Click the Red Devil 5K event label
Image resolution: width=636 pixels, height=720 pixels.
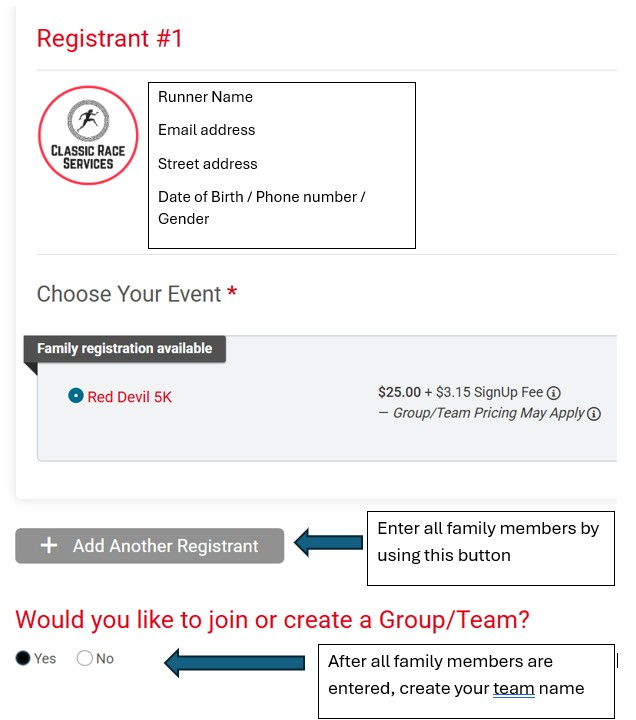coord(130,397)
